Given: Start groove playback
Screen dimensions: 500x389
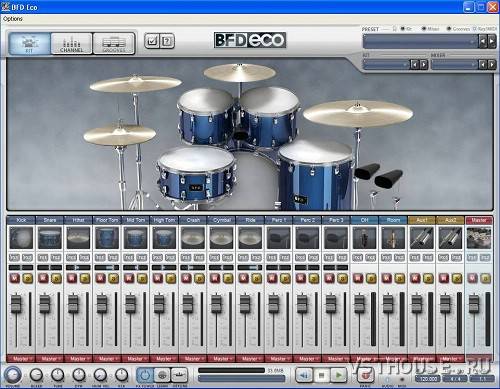Looking at the screenshot, I should point(338,375).
